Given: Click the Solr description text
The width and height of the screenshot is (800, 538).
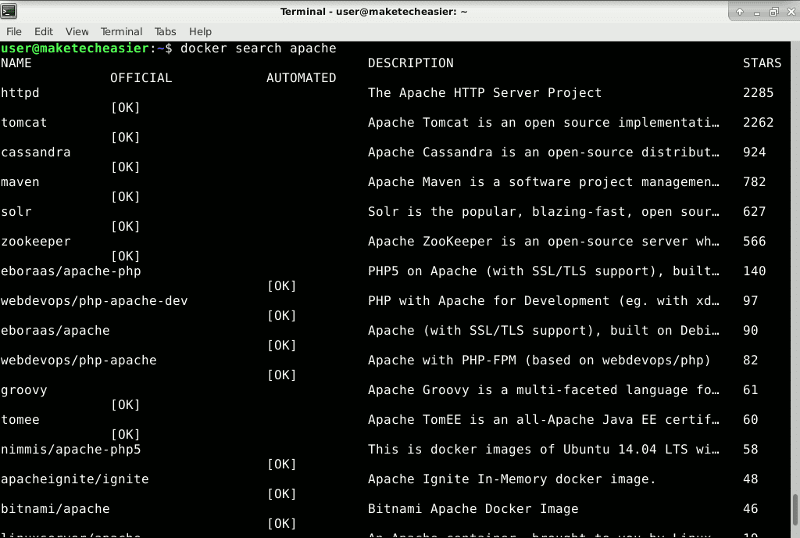Looking at the screenshot, I should point(543,212).
